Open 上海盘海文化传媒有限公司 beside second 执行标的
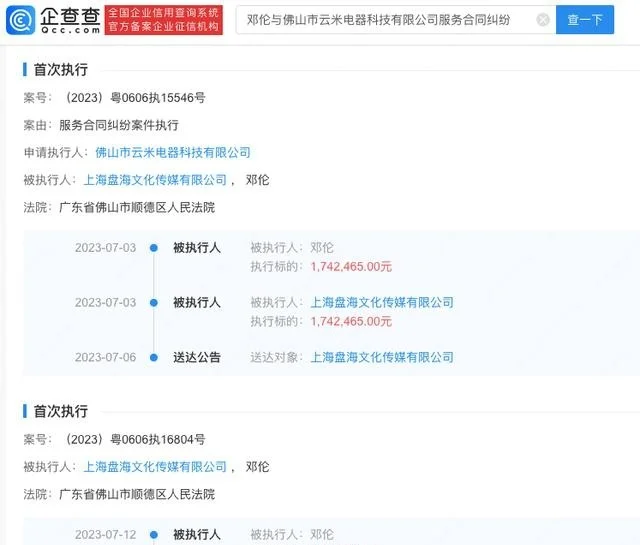Image resolution: width=640 pixels, height=545 pixels. pos(382,303)
